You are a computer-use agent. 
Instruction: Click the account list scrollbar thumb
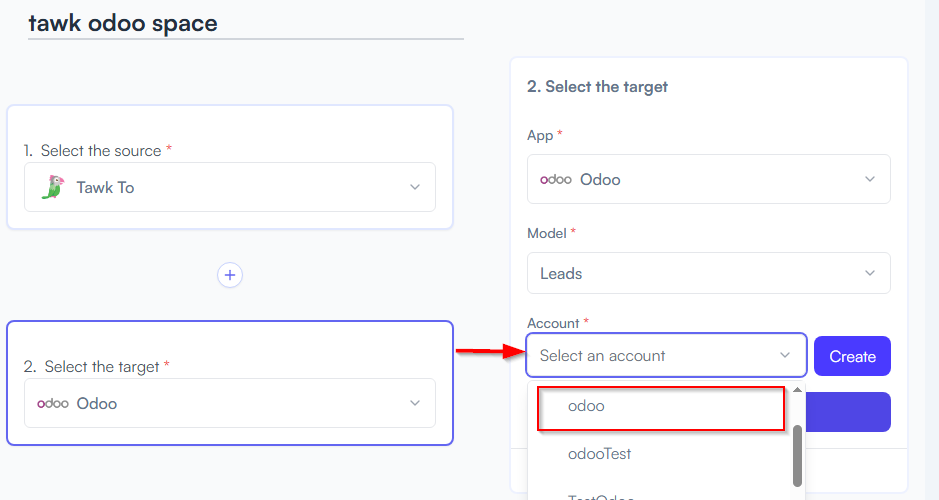click(x=797, y=456)
